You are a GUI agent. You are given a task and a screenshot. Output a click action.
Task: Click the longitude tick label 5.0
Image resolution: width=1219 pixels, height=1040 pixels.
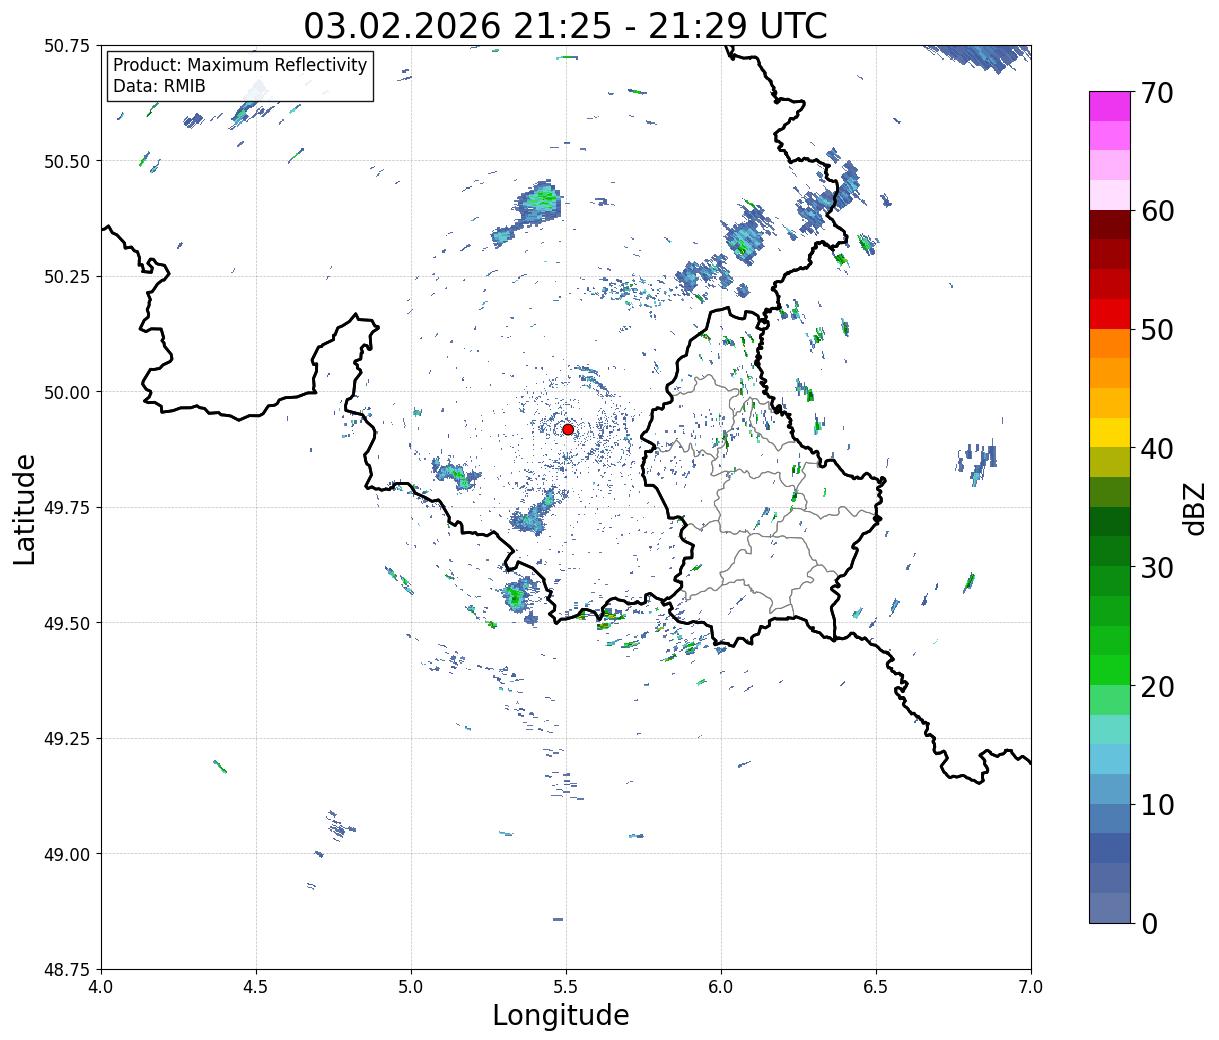tap(411, 987)
